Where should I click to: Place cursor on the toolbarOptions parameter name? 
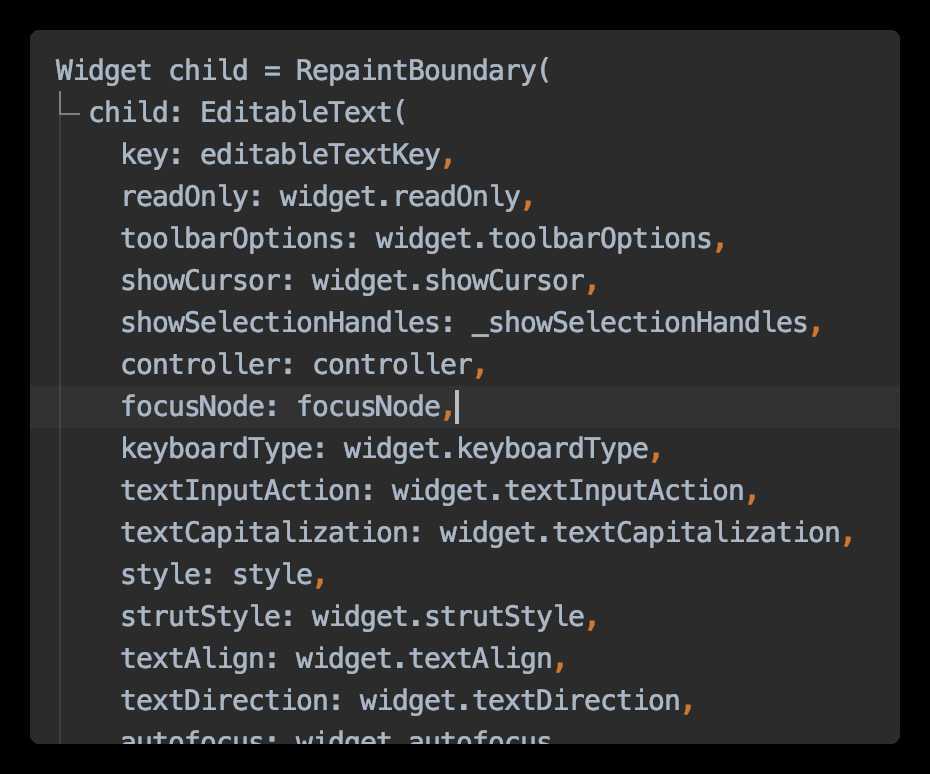point(232,239)
